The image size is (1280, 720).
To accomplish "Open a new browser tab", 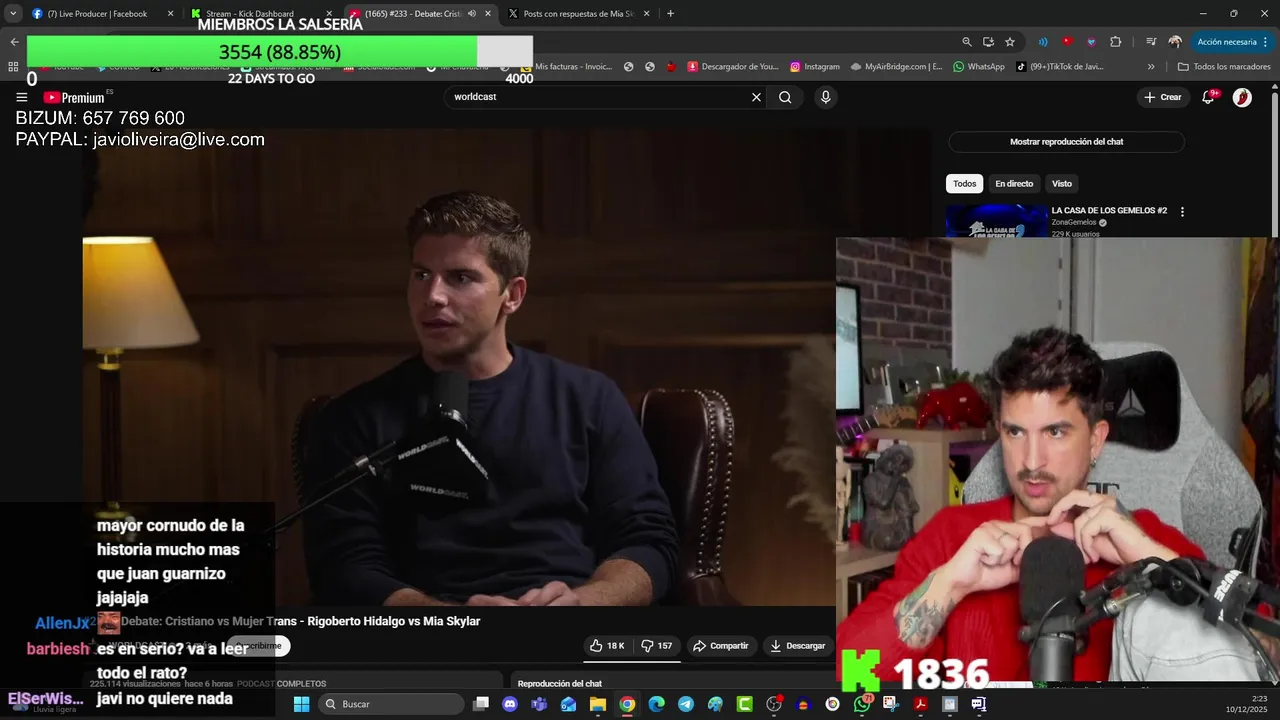I will click(670, 14).
